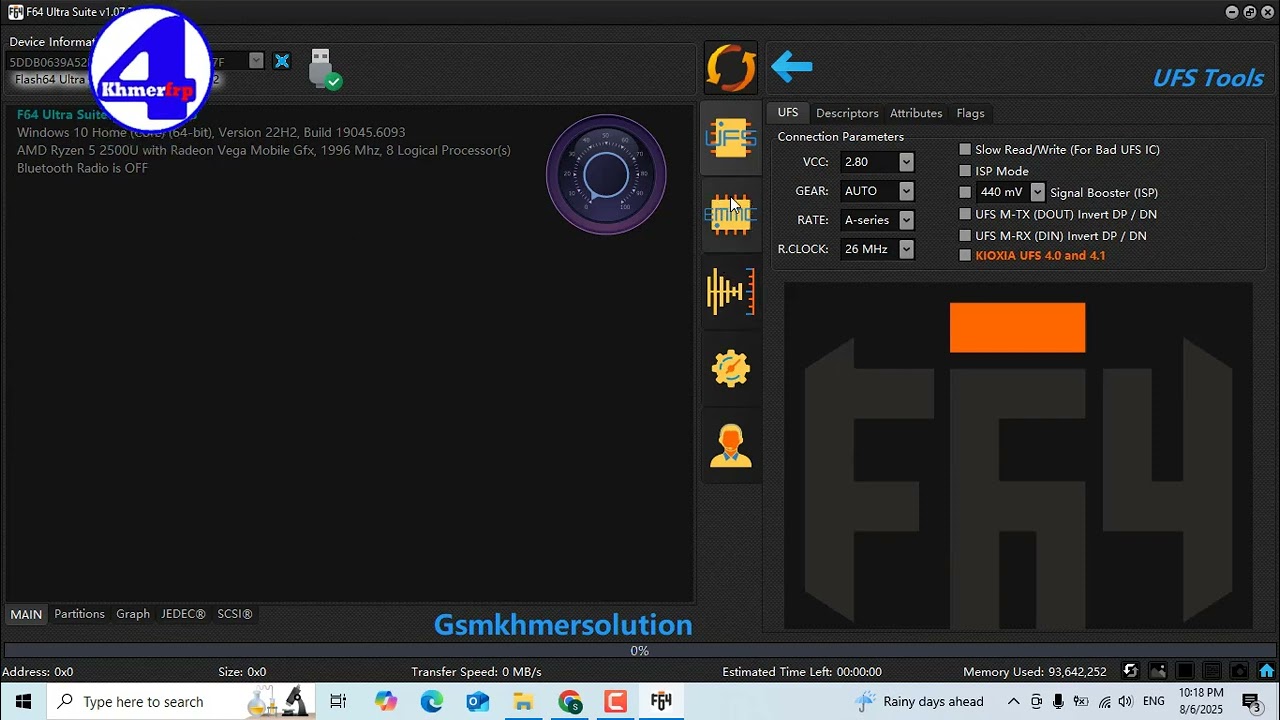Switch to the Graph tab
The image size is (1280, 720).
[x=132, y=614]
